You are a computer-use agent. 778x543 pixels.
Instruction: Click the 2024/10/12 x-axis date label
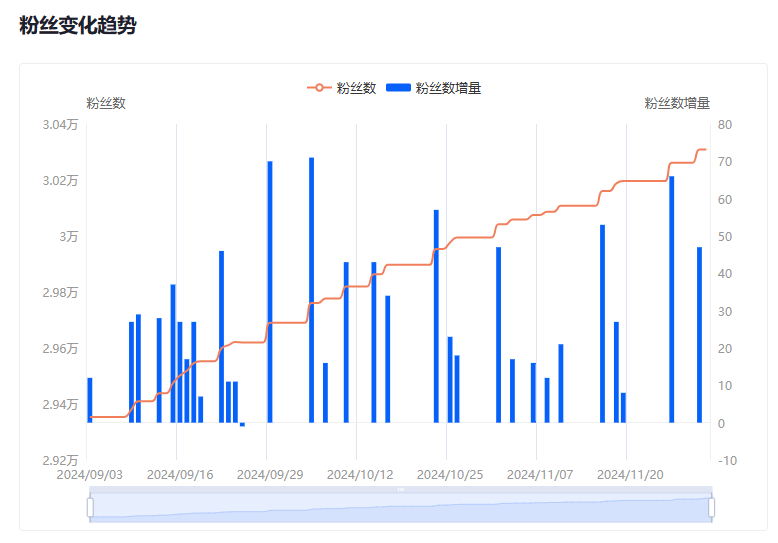[360, 474]
